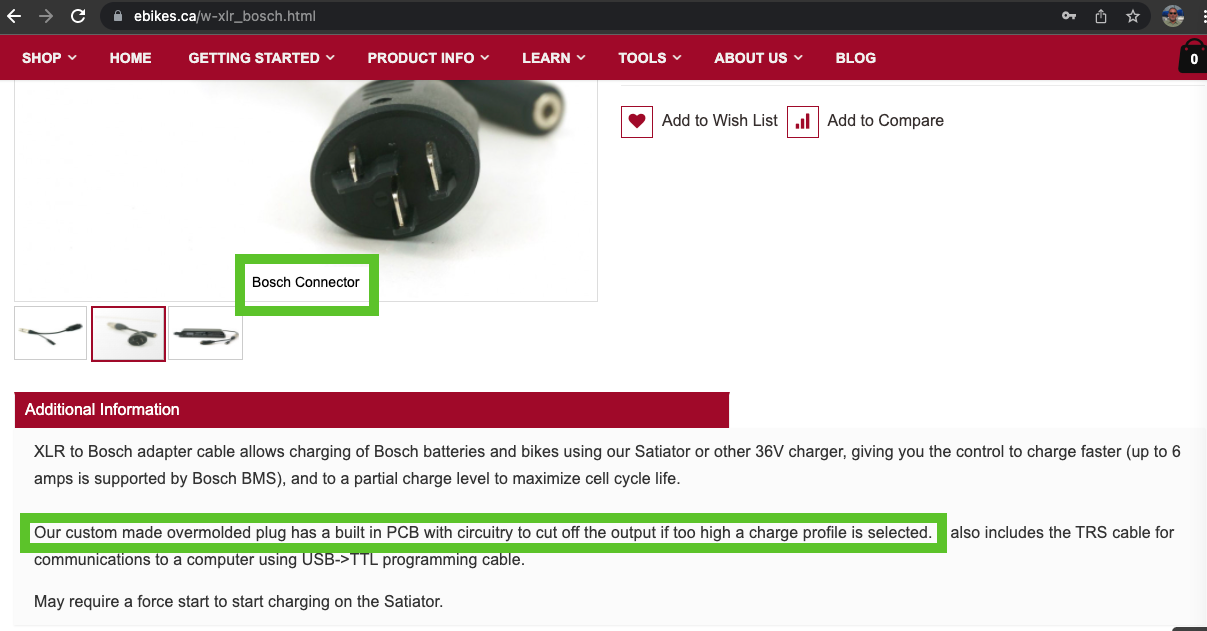Click the key password icon in address bar

click(x=1069, y=16)
